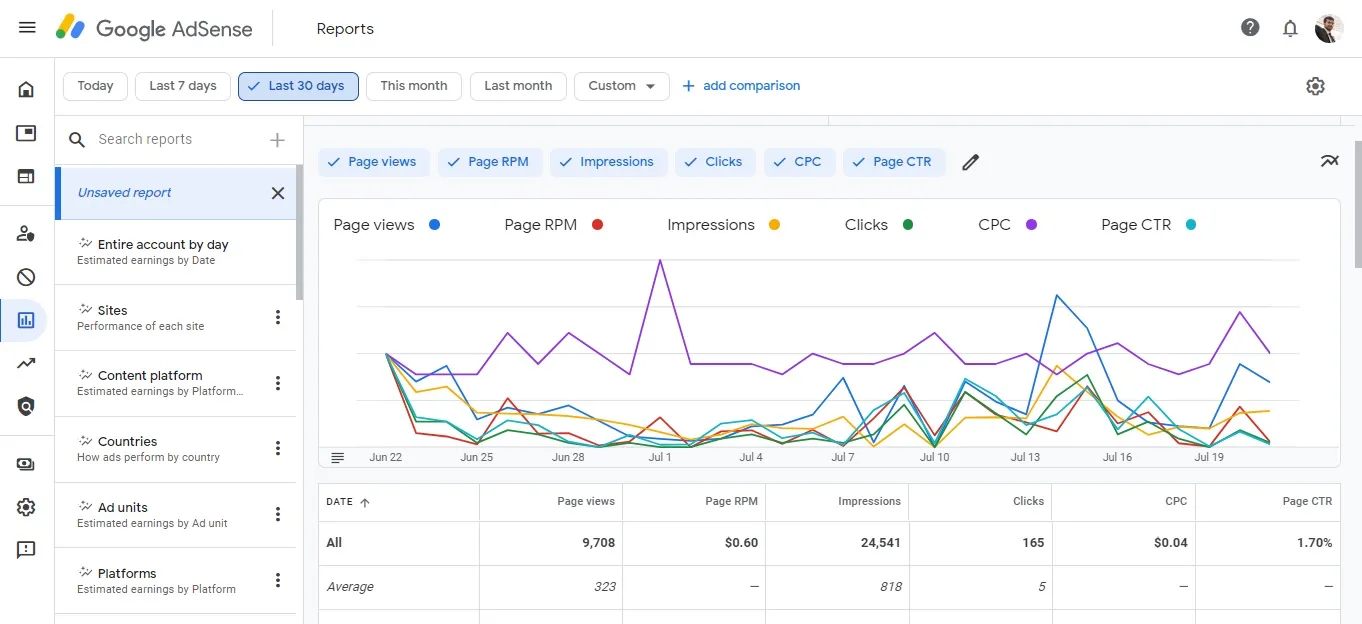This screenshot has height=624, width=1362.
Task: Open the Policy center shield icon
Action: tap(26, 406)
